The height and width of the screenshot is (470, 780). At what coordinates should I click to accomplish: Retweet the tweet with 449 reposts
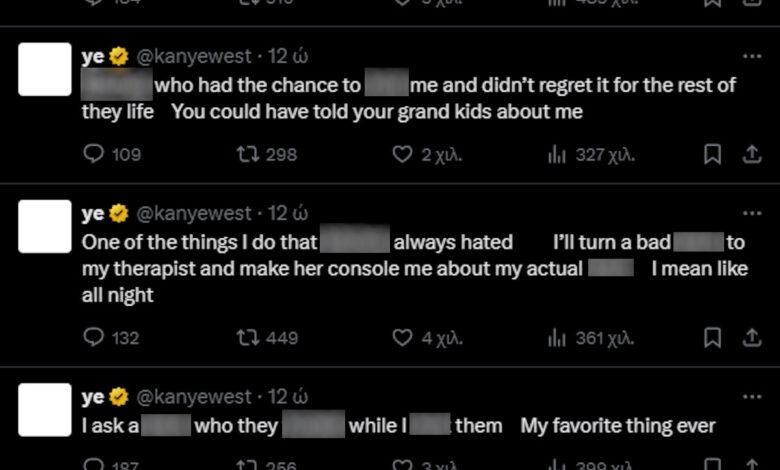point(246,338)
